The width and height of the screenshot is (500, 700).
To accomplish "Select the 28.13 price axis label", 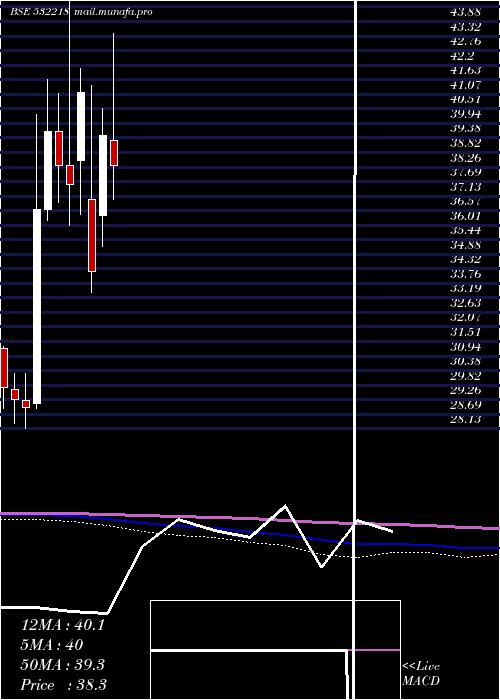I will tap(466, 420).
